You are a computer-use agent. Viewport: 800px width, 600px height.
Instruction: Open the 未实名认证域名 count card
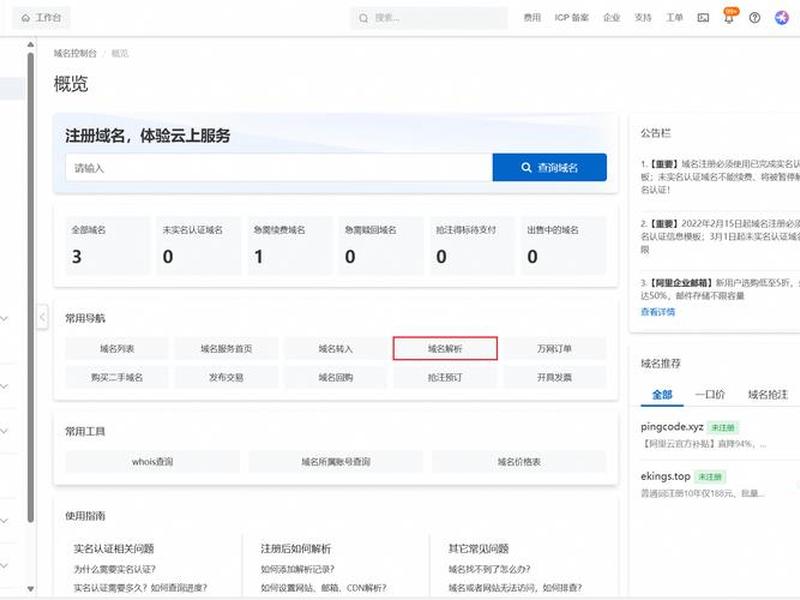click(199, 245)
